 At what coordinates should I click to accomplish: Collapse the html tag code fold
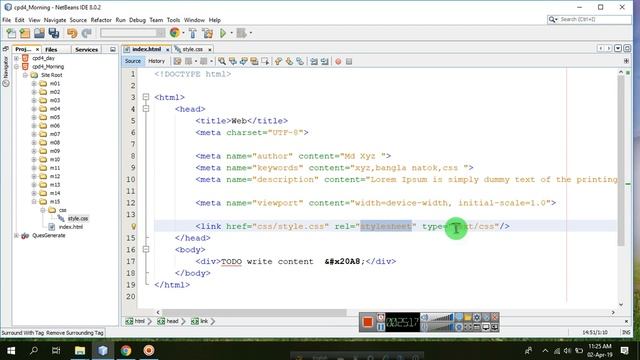click(x=146, y=97)
